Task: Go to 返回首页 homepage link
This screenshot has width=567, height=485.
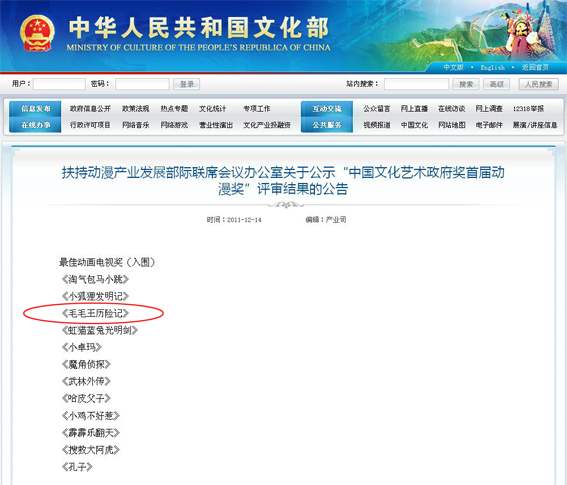Action: (x=535, y=67)
